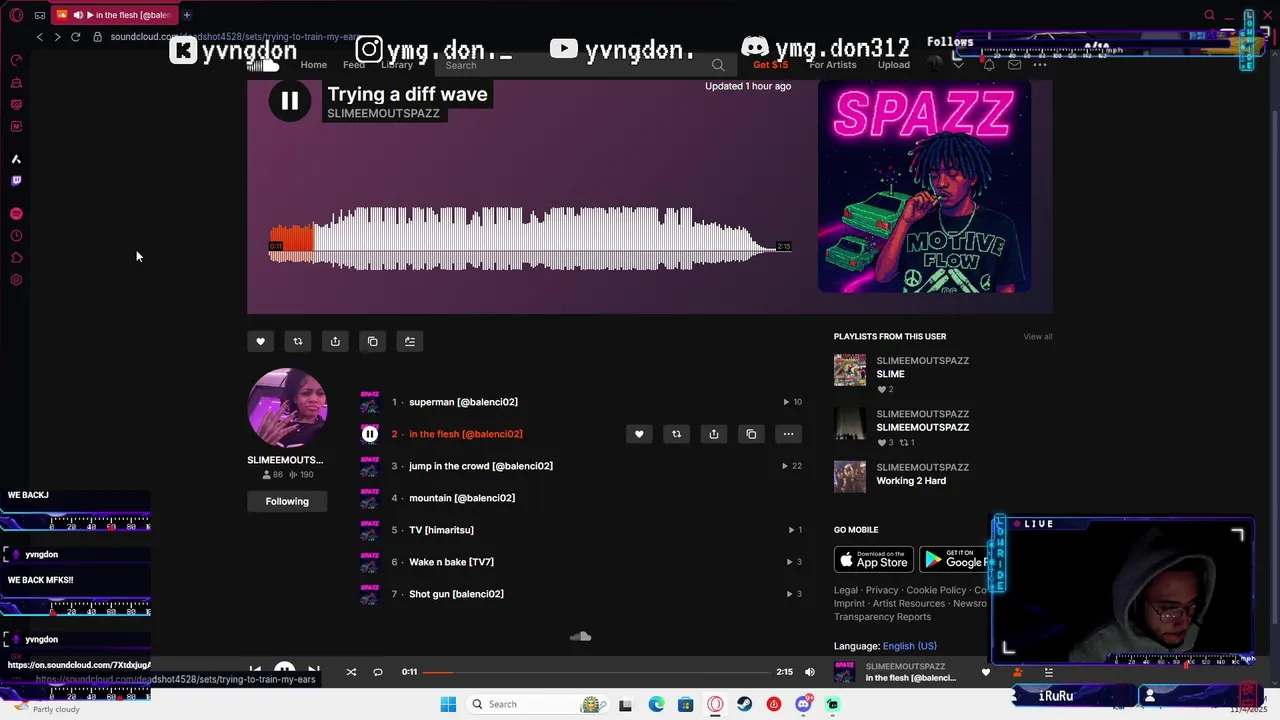
Task: Reload the page in browser toolbar
Action: click(75, 37)
